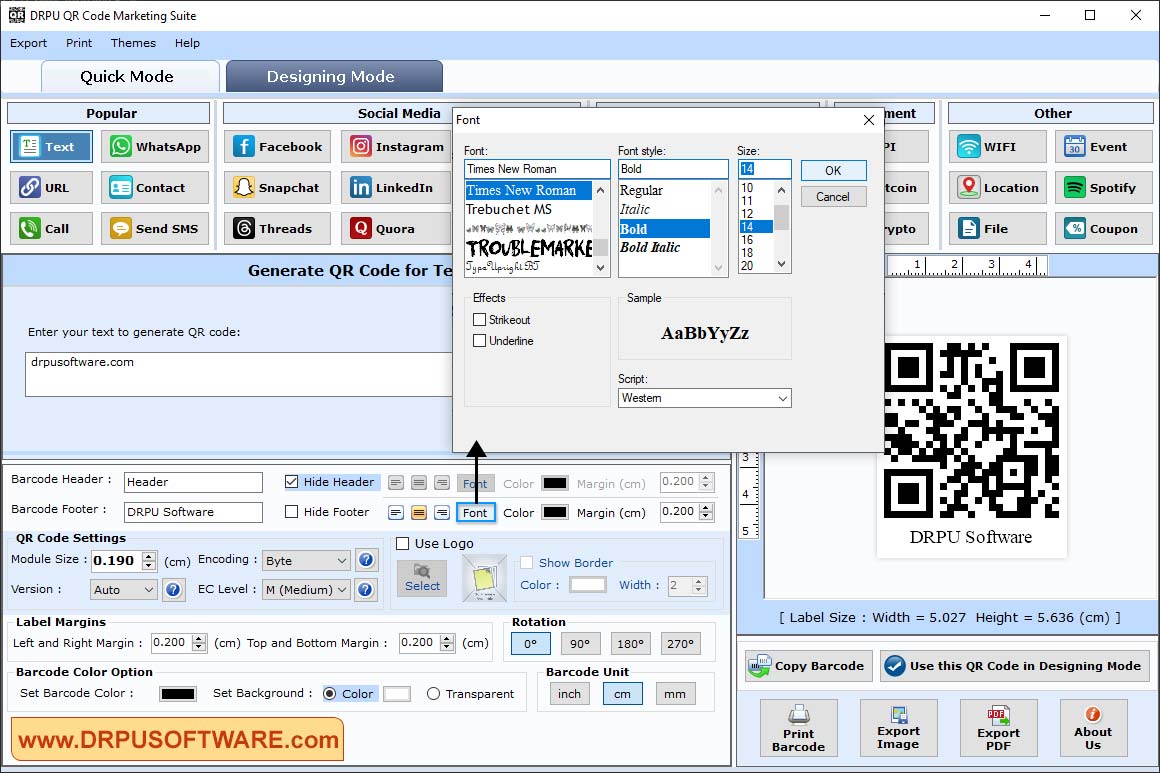Select the Color background radio button
The width and height of the screenshot is (1160, 773).
330,694
